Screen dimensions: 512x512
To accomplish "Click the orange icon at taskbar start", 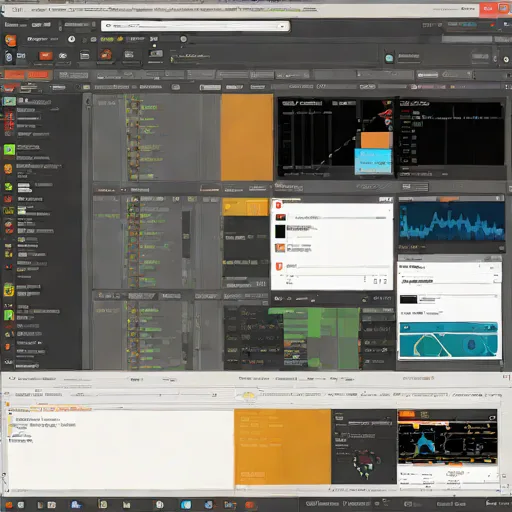I will point(9,505).
